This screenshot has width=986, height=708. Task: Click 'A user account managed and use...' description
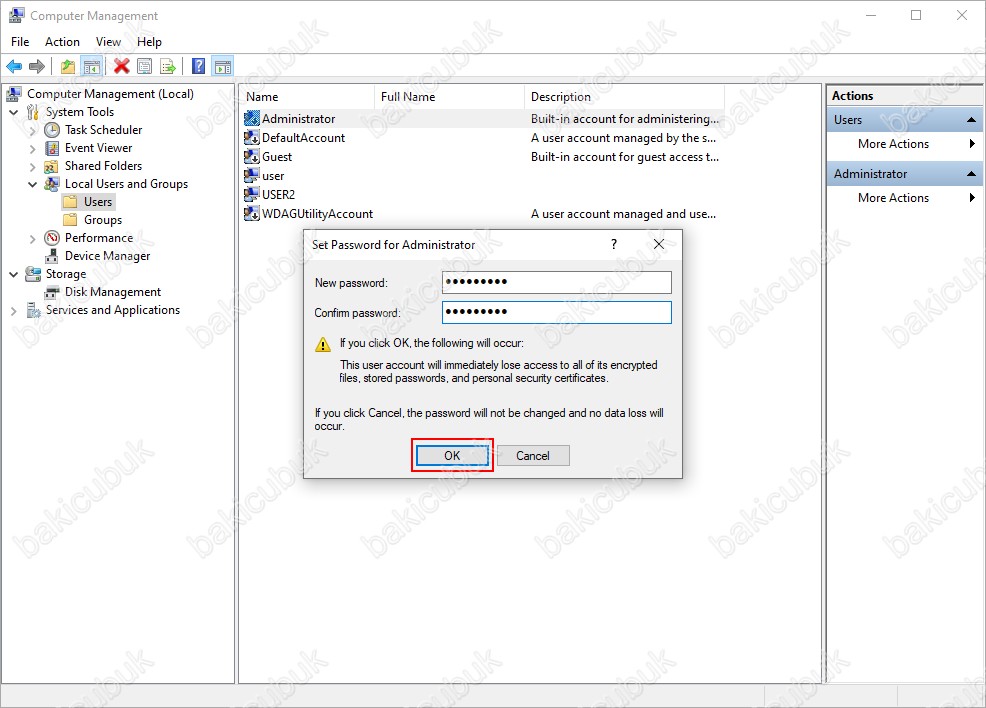tap(623, 214)
